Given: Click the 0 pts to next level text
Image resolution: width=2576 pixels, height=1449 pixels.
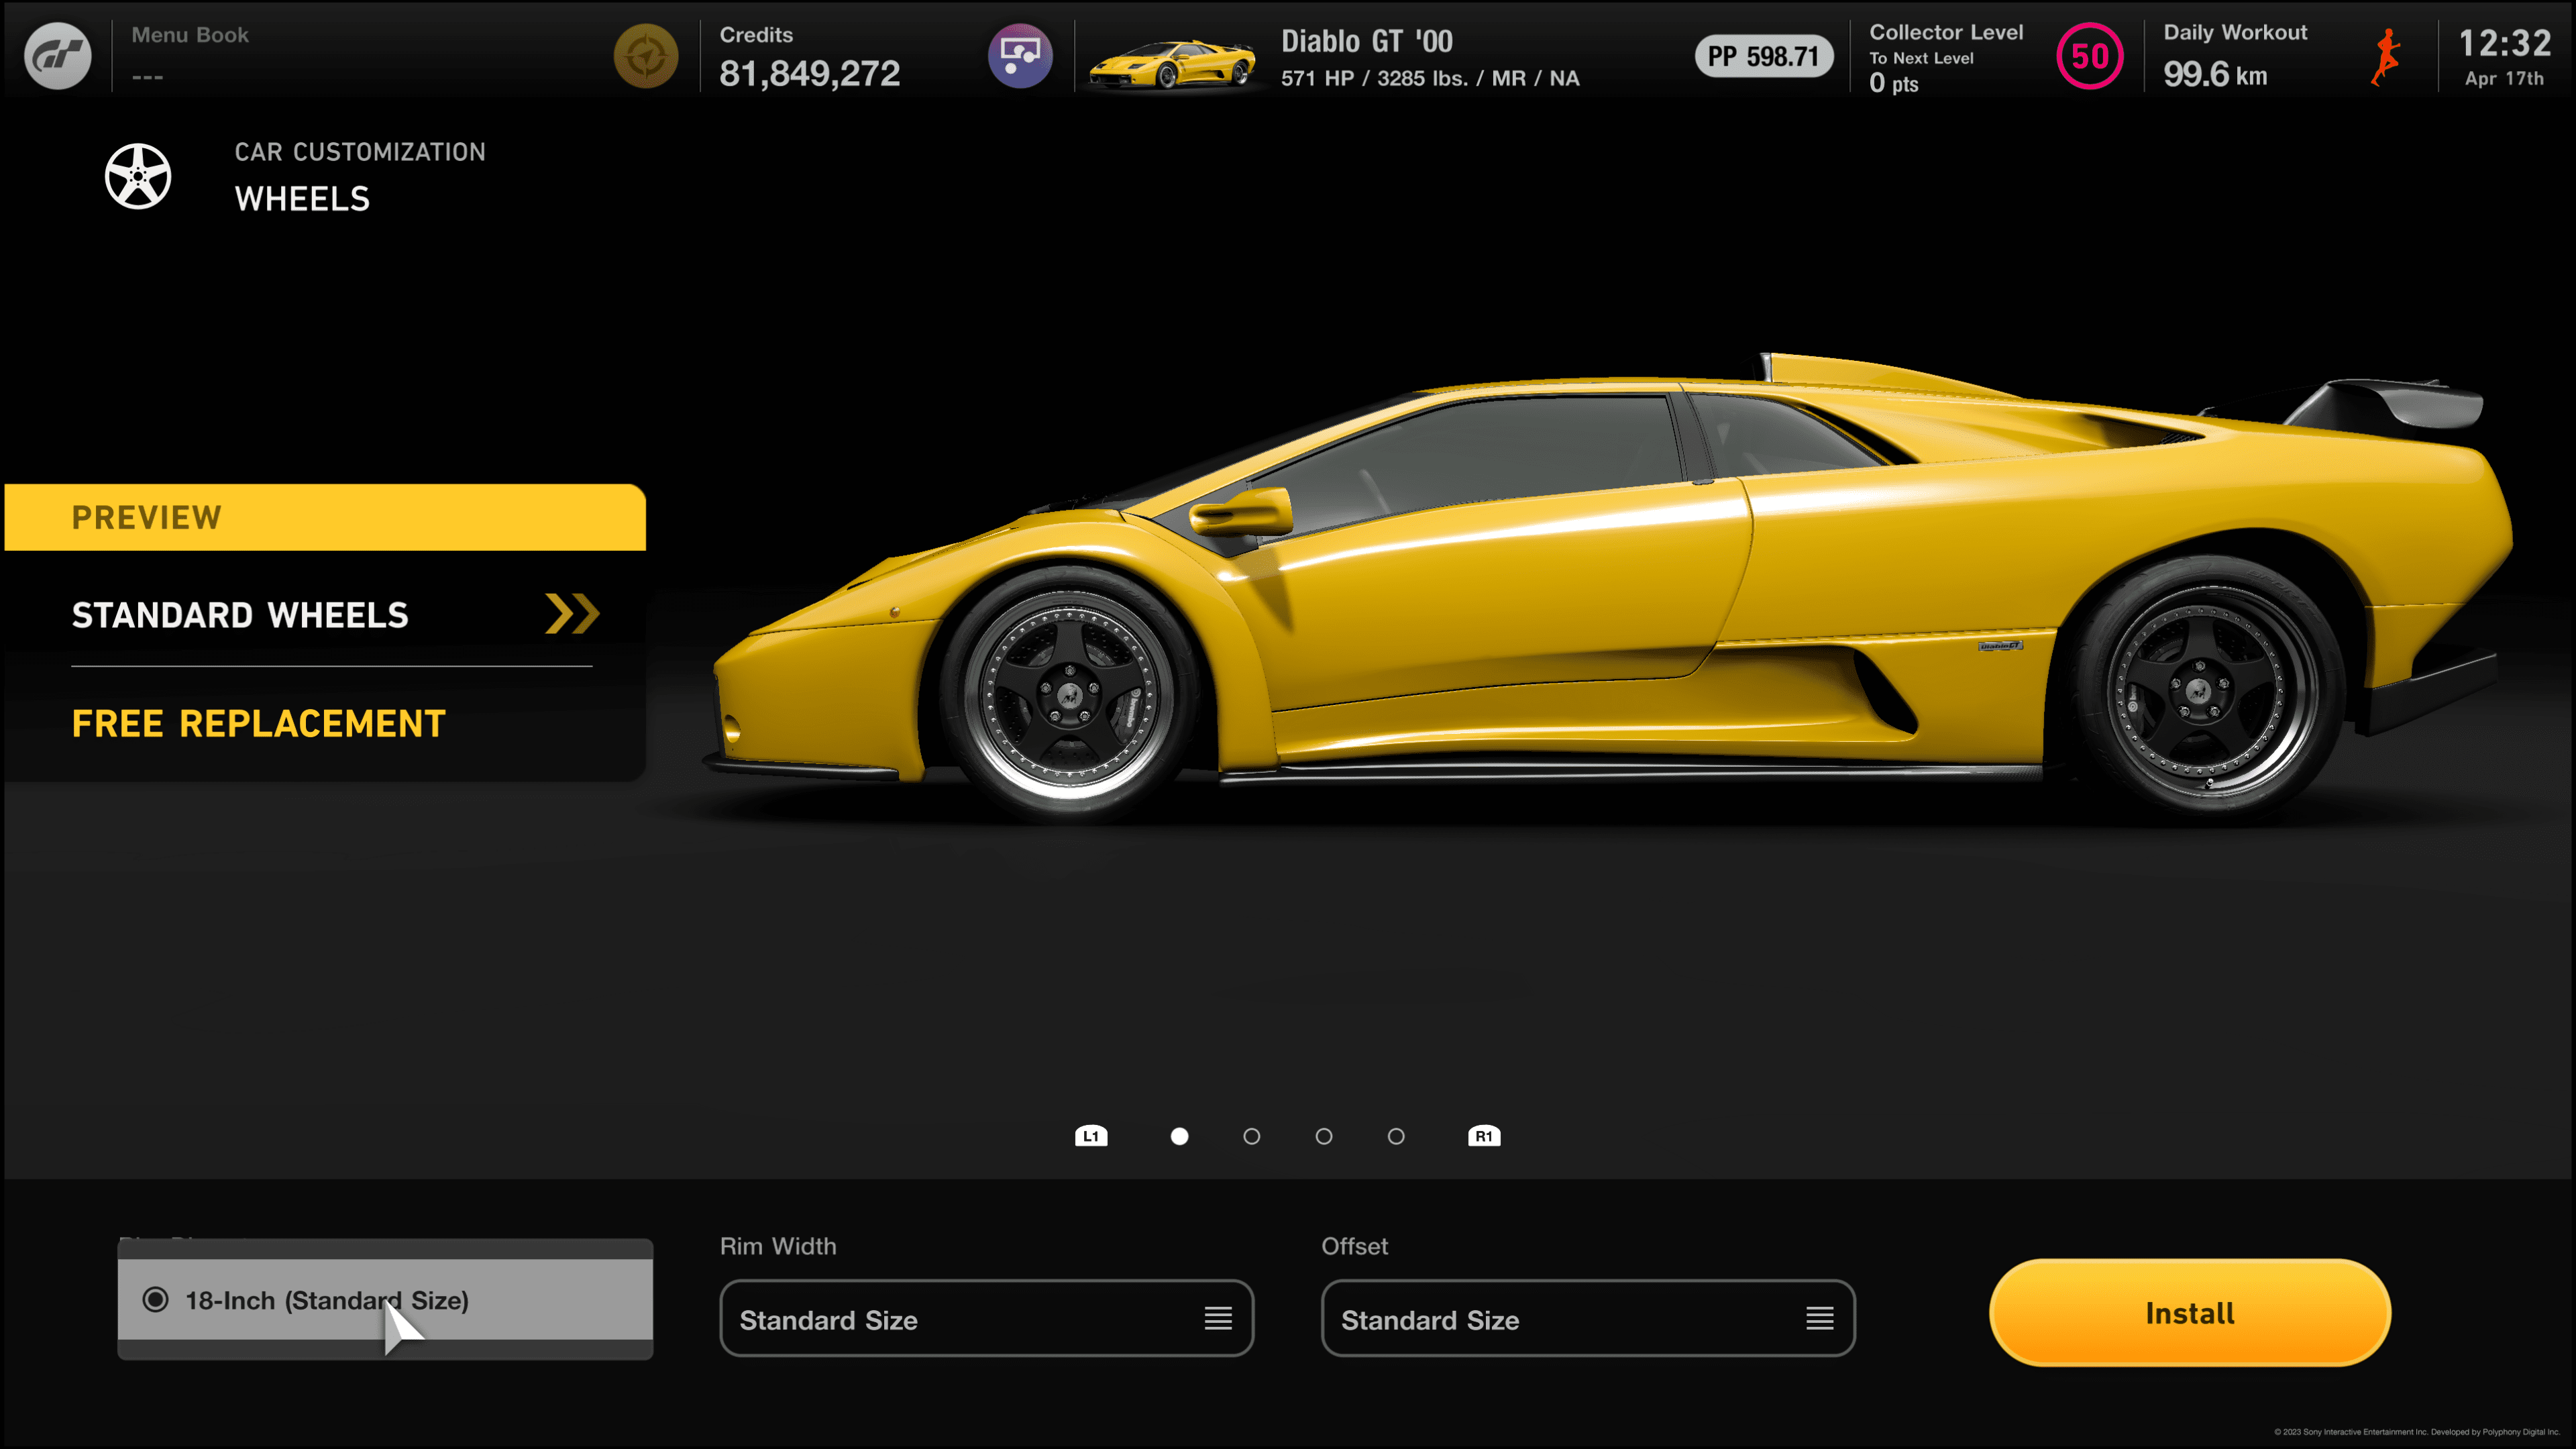Looking at the screenshot, I should click(1894, 83).
